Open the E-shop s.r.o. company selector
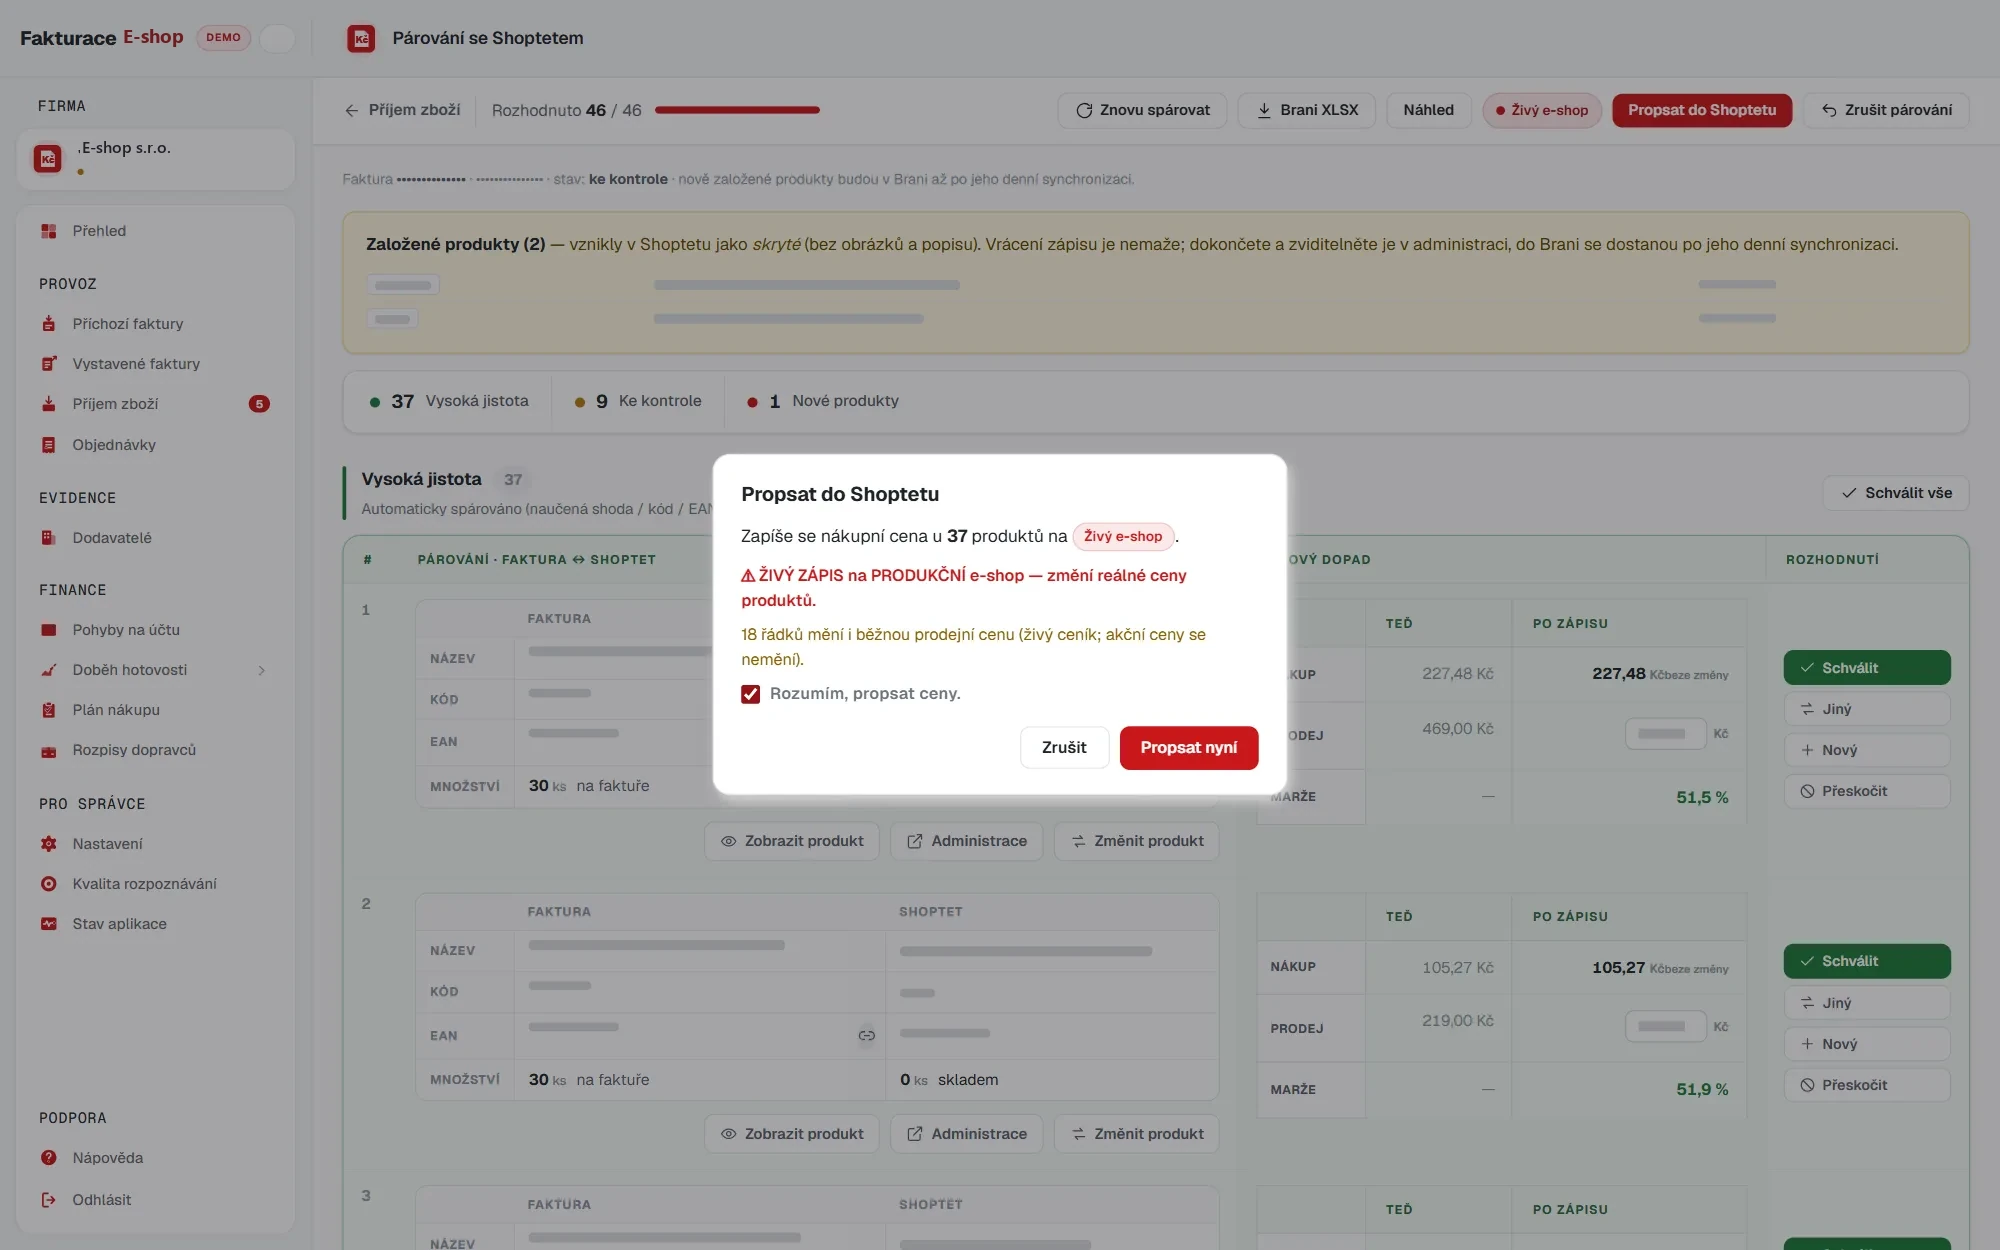 (x=155, y=158)
